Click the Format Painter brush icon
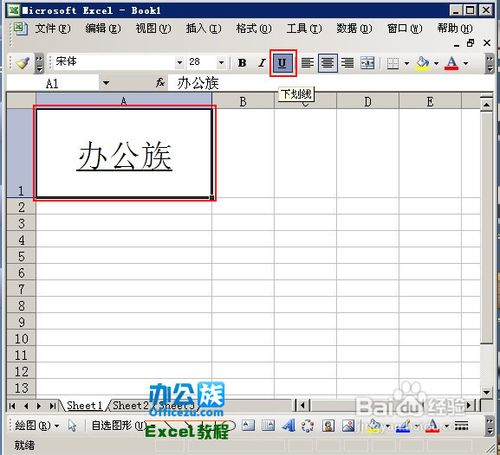 tap(23, 63)
